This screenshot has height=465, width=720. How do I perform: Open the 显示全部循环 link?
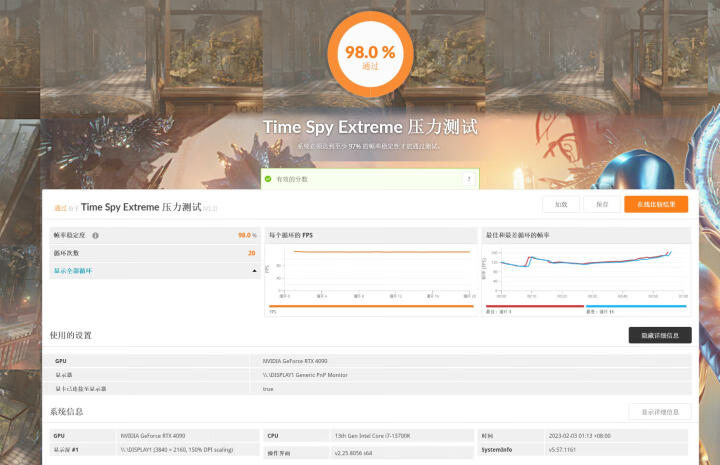[x=73, y=271]
